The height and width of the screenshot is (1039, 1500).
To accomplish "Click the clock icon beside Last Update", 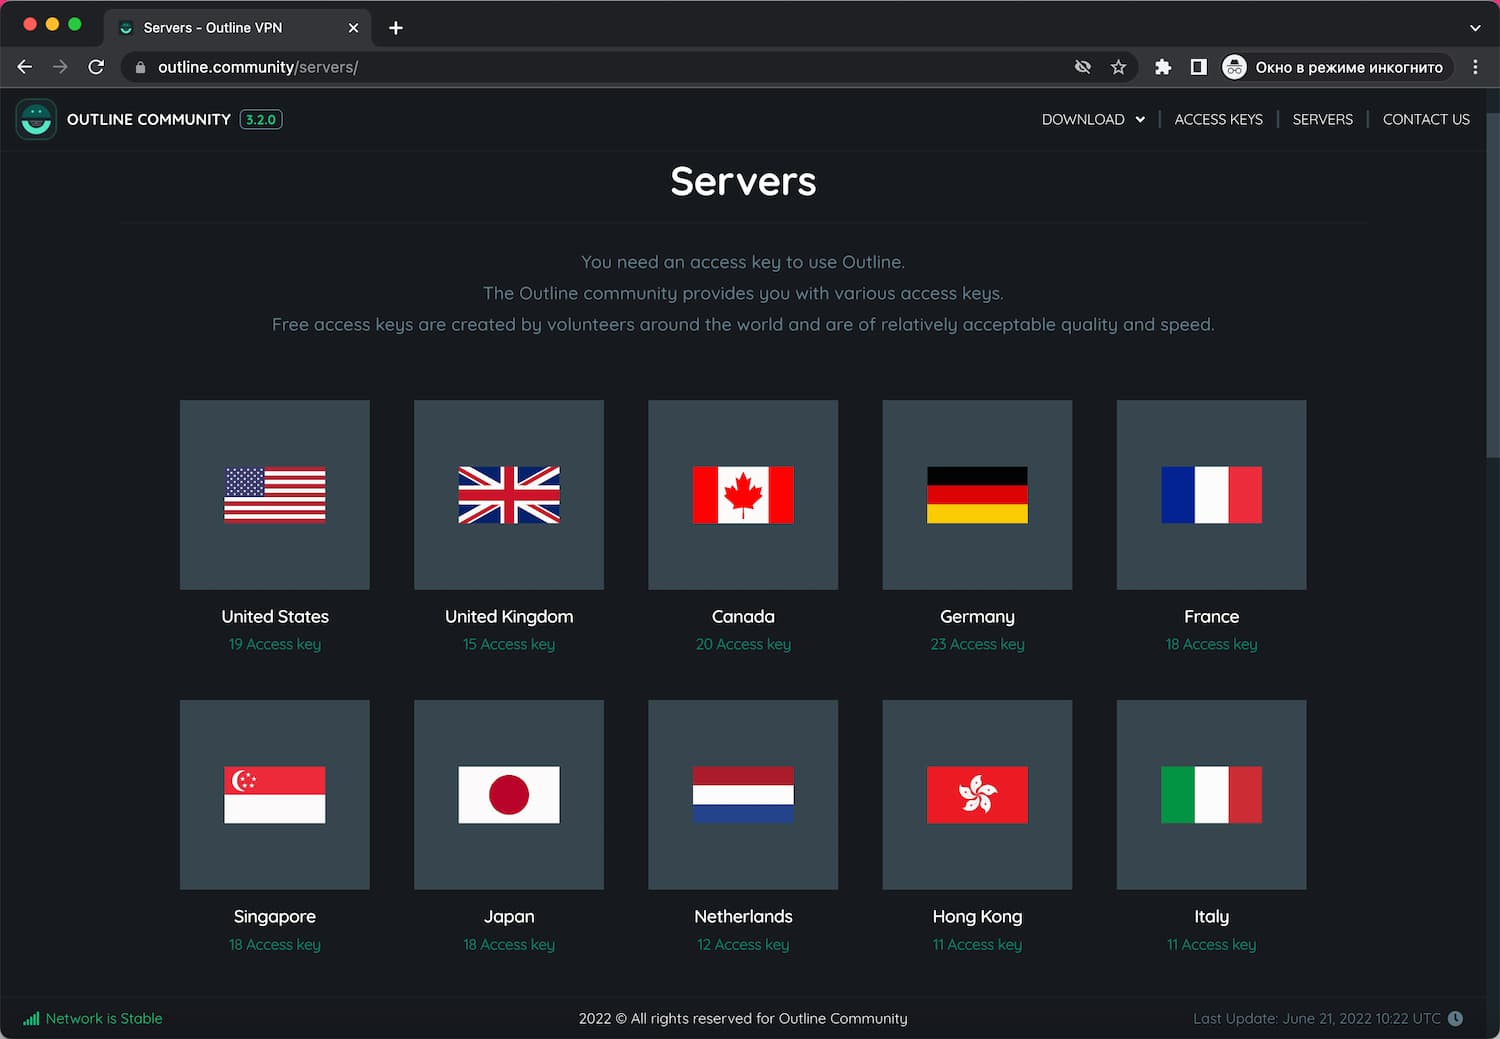I will tap(1456, 1019).
